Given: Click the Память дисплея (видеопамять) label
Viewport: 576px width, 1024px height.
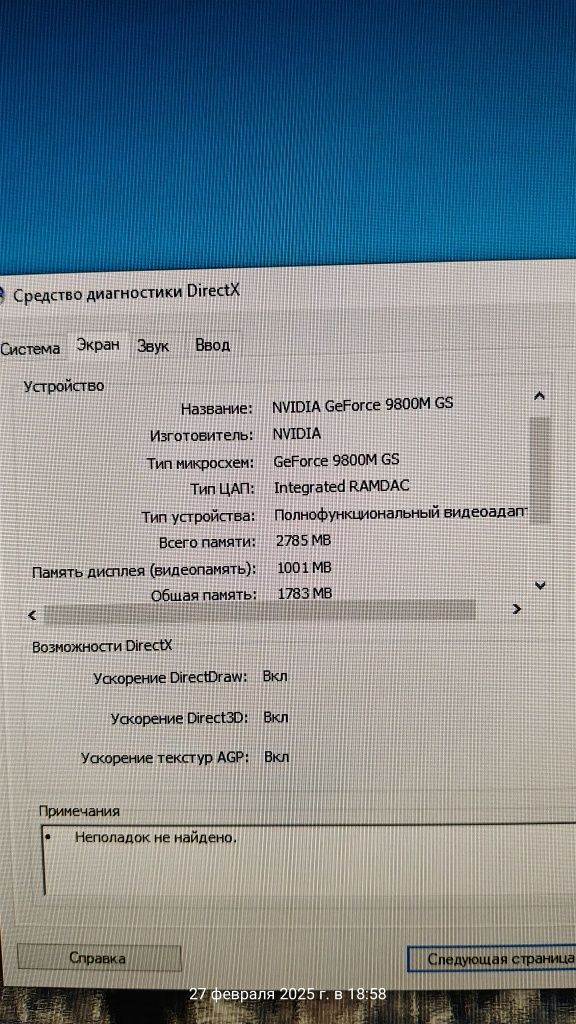Looking at the screenshot, I should click(144, 570).
